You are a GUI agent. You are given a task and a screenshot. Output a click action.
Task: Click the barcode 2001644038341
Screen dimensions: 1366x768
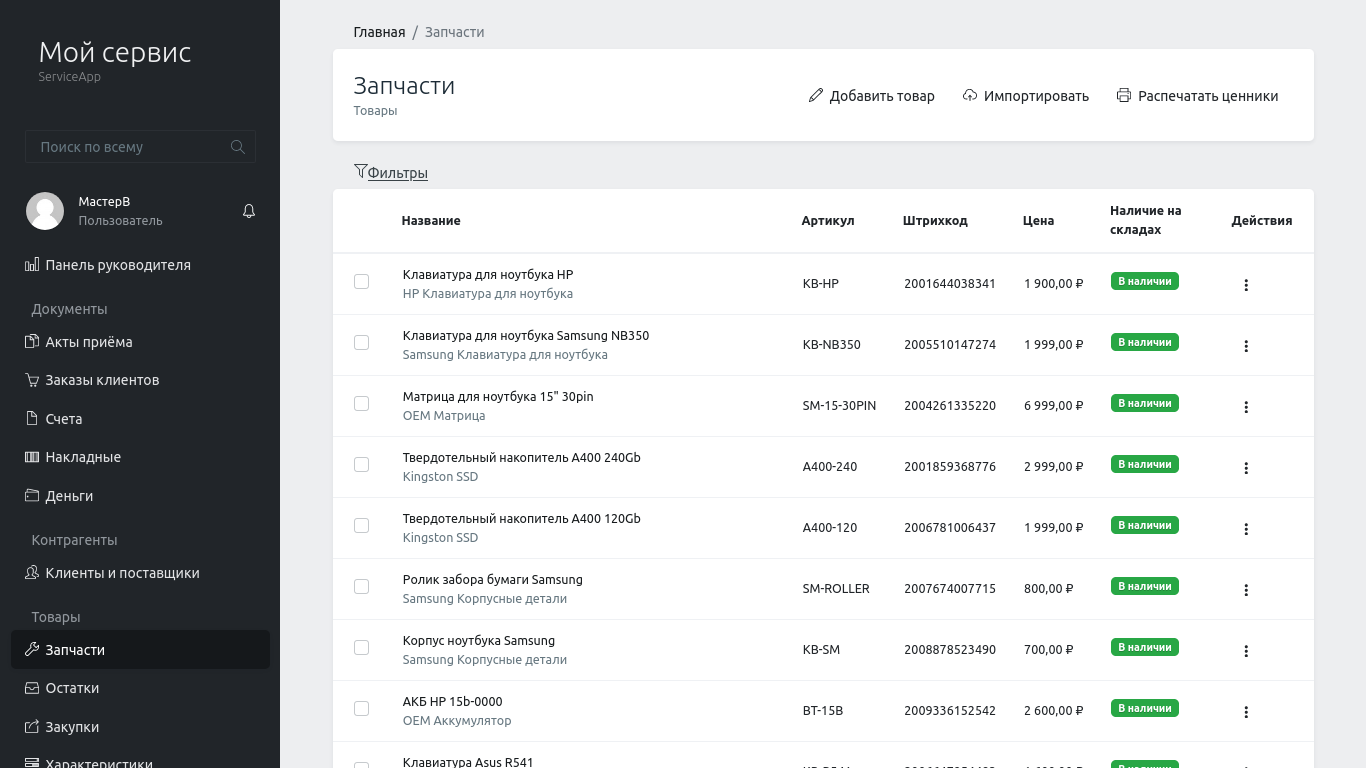950,284
